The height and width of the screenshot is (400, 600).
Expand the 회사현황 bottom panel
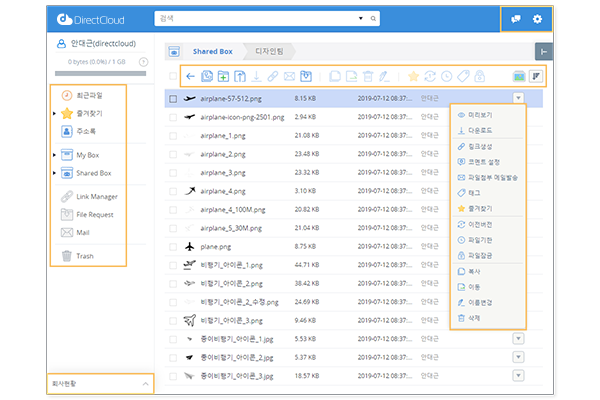point(100,384)
